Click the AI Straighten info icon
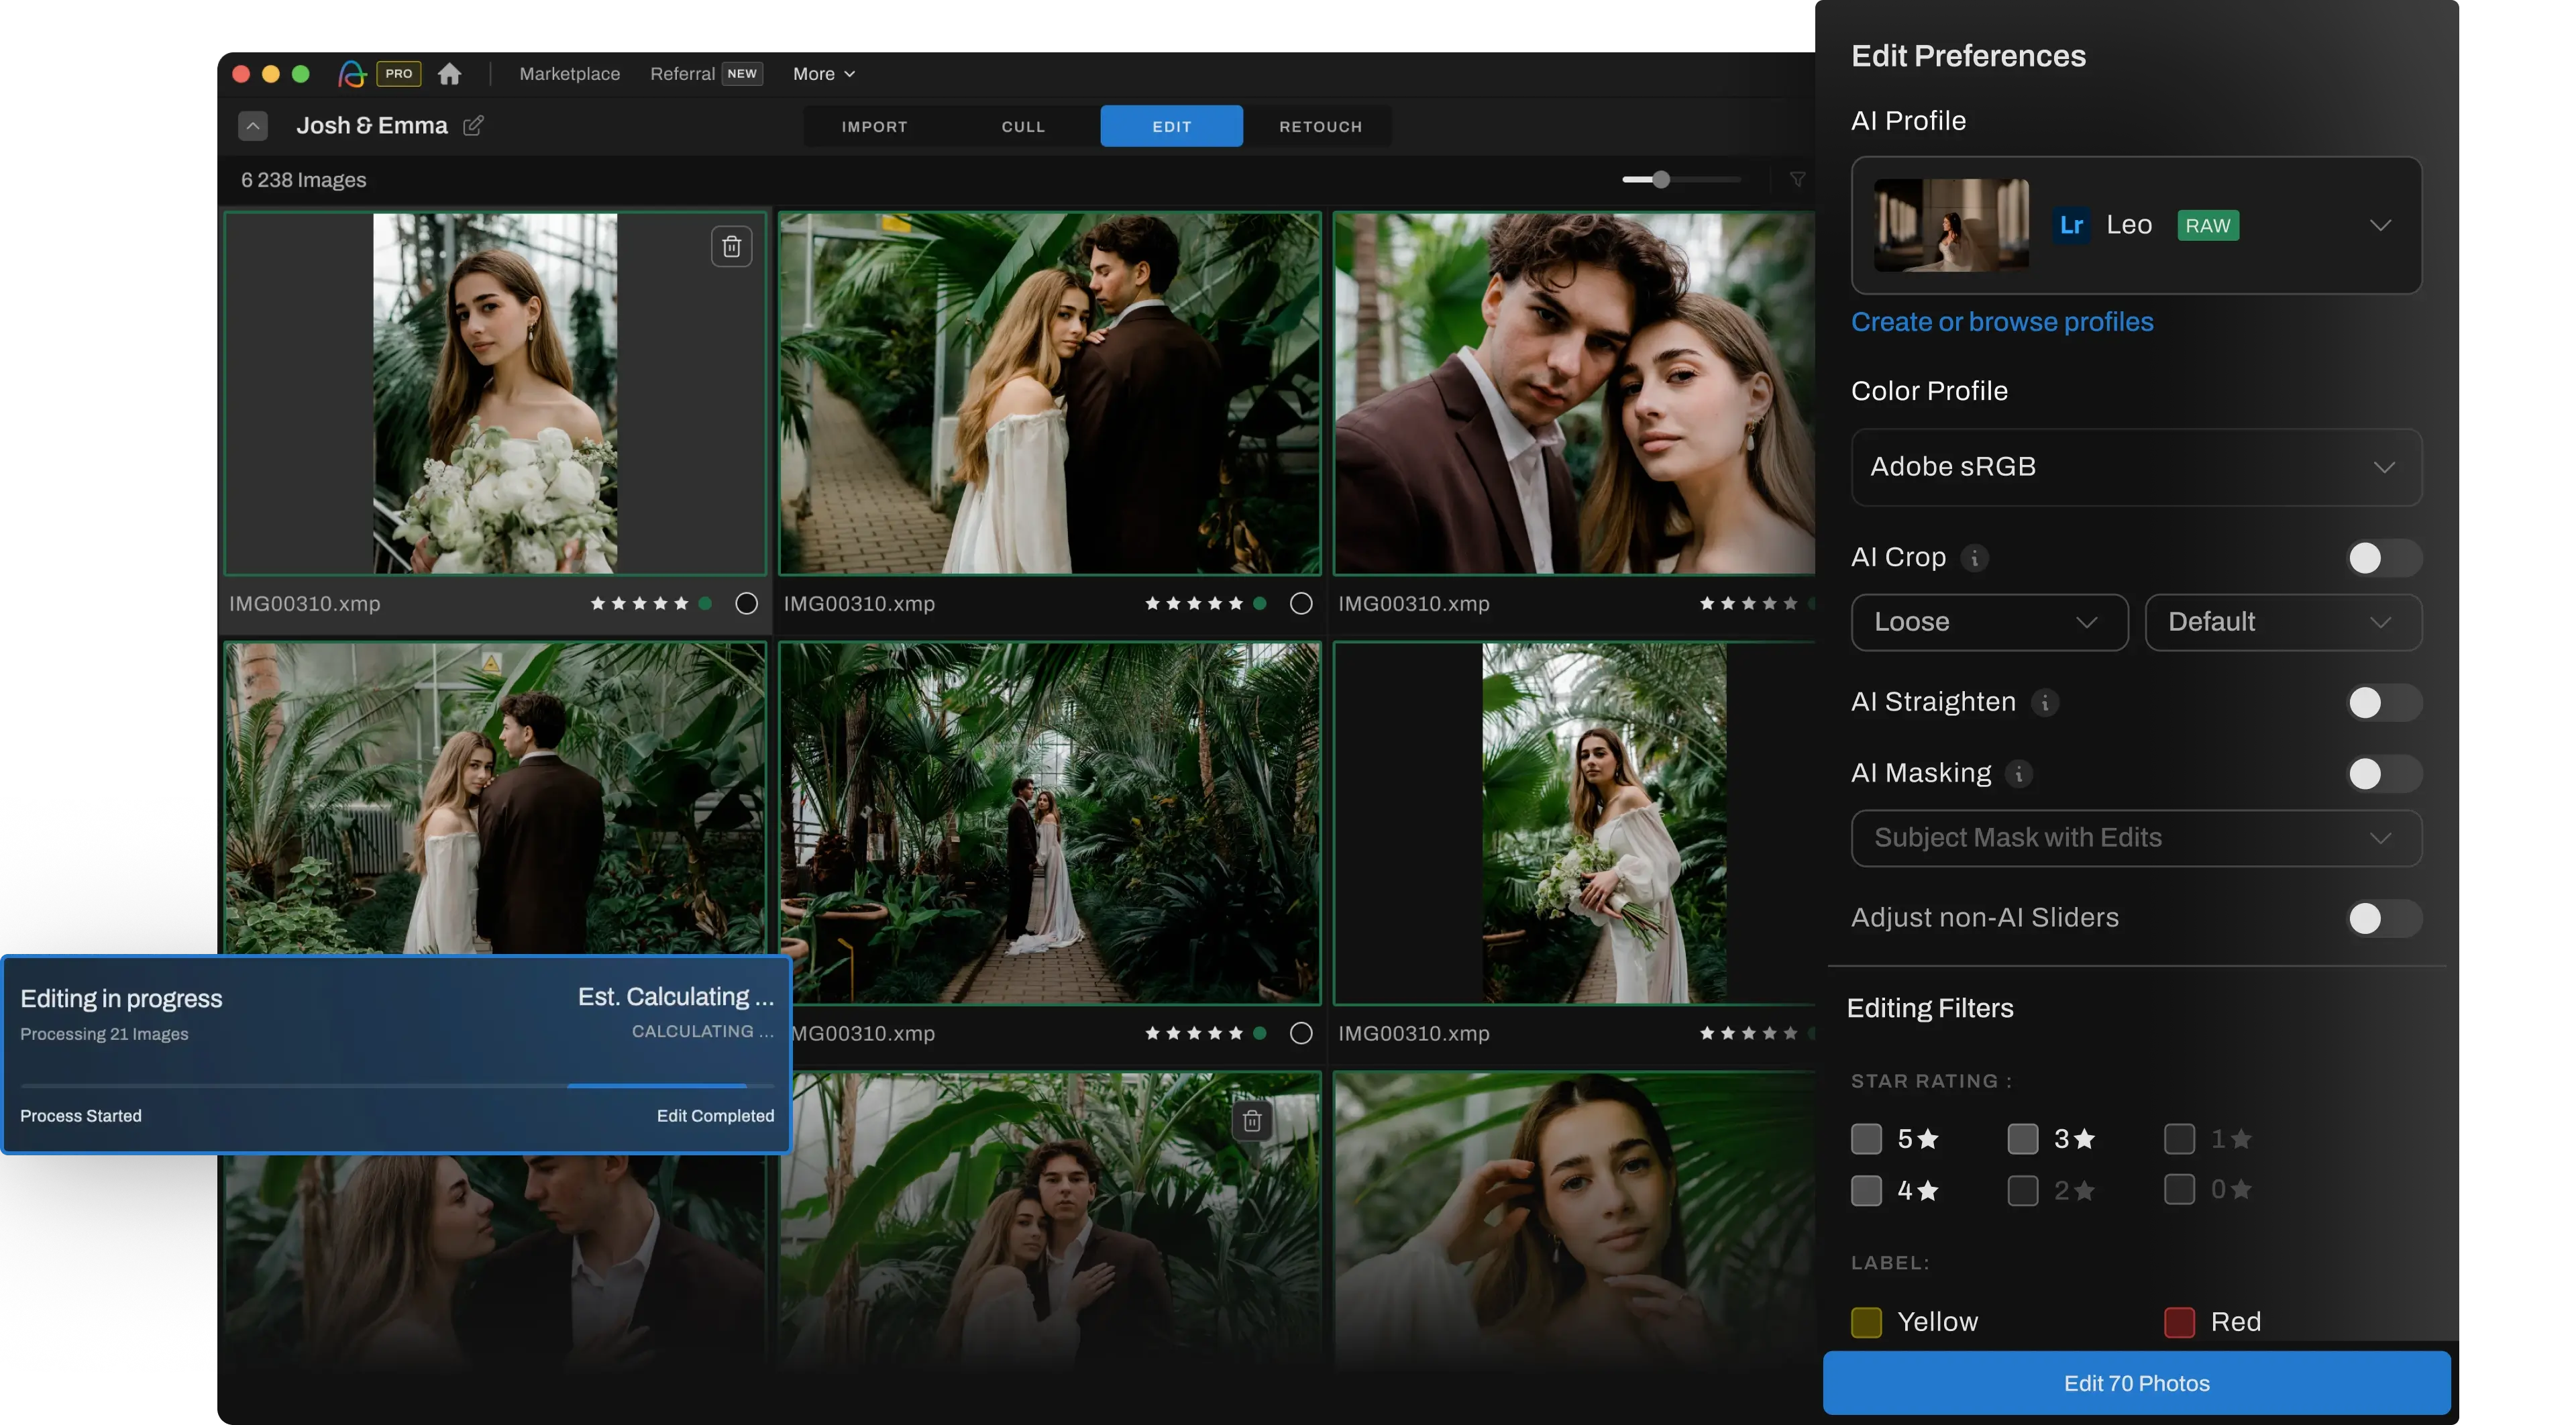 [x=2045, y=703]
